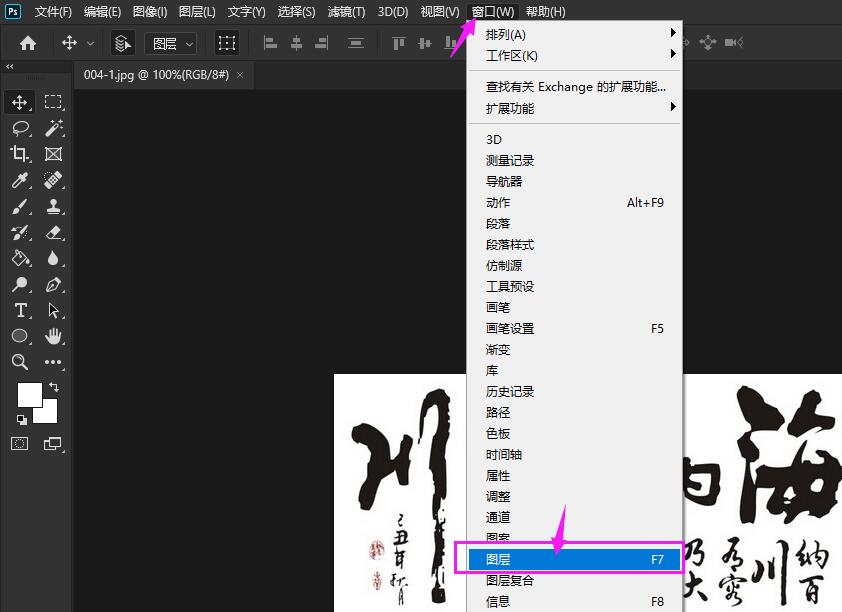
Task: Select the Zoom tool
Action: [20, 362]
